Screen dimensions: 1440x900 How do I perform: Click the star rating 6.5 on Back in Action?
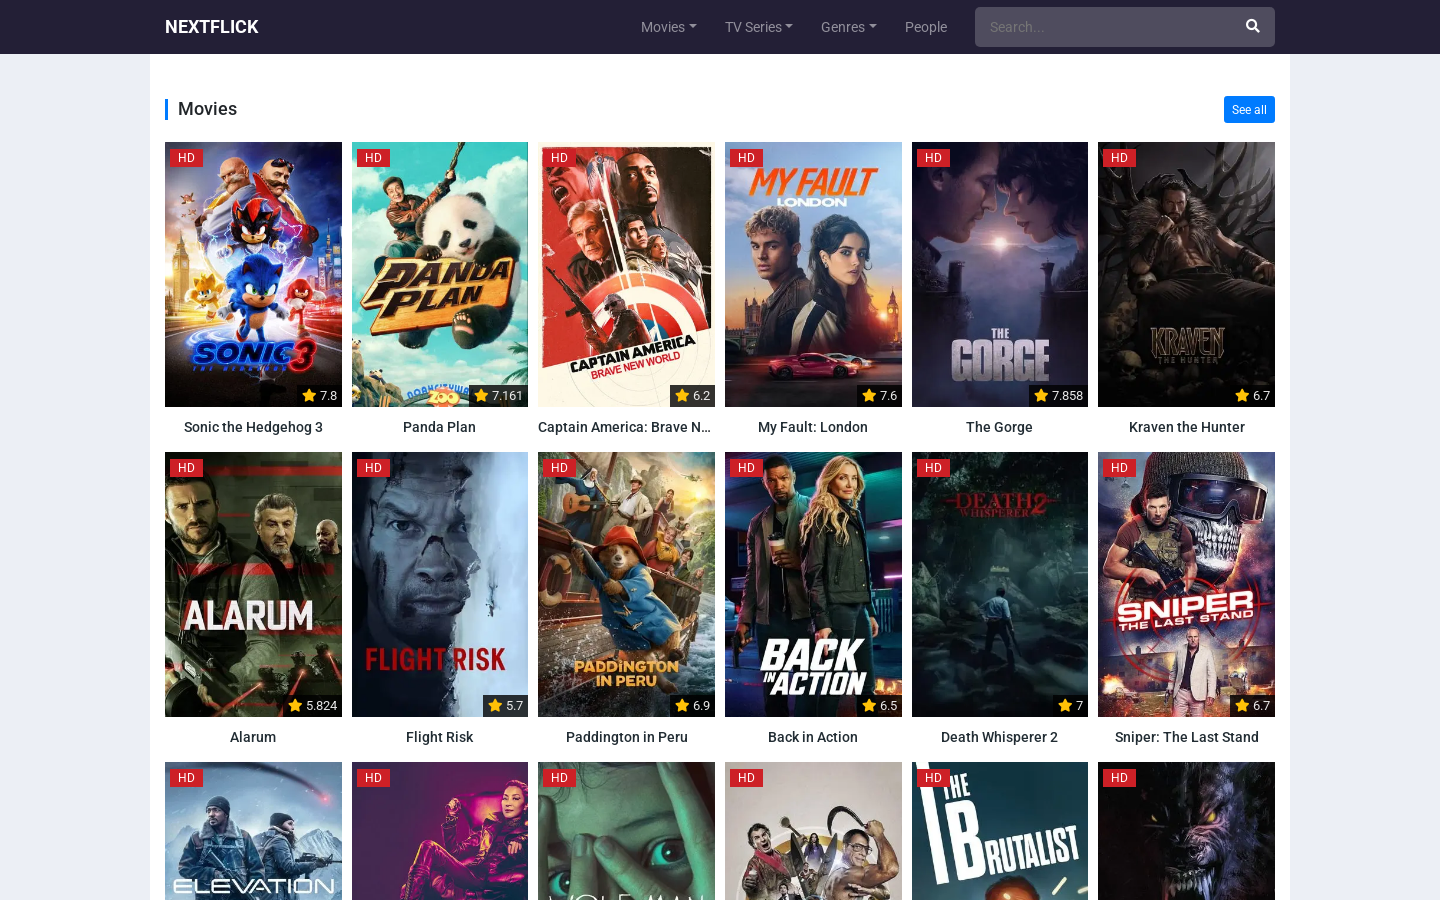point(879,706)
